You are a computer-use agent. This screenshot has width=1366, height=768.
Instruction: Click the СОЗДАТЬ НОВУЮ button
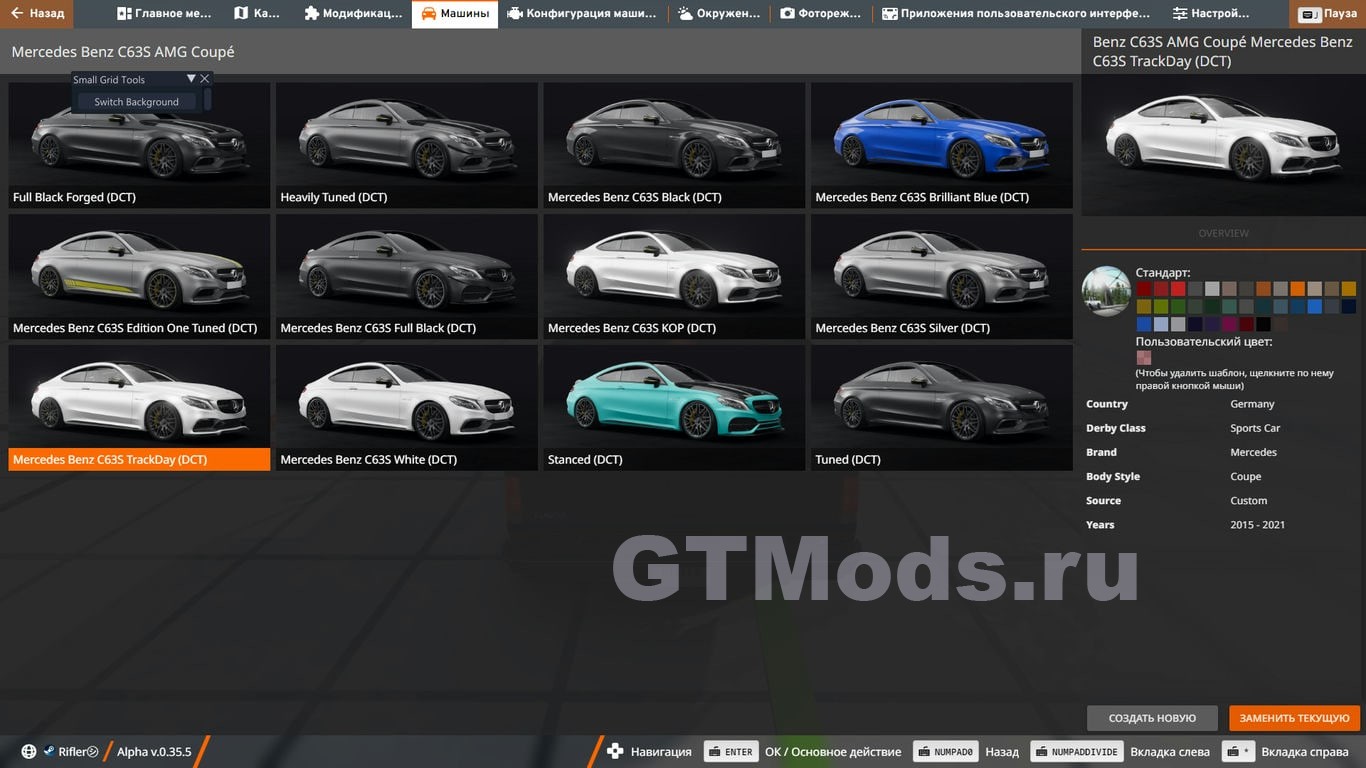point(1152,718)
